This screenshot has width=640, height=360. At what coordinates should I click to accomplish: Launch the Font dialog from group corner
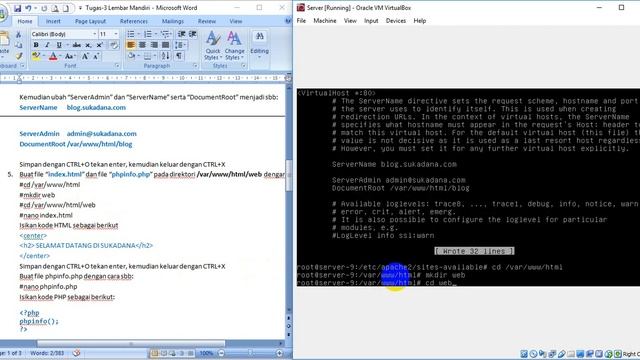click(117, 65)
